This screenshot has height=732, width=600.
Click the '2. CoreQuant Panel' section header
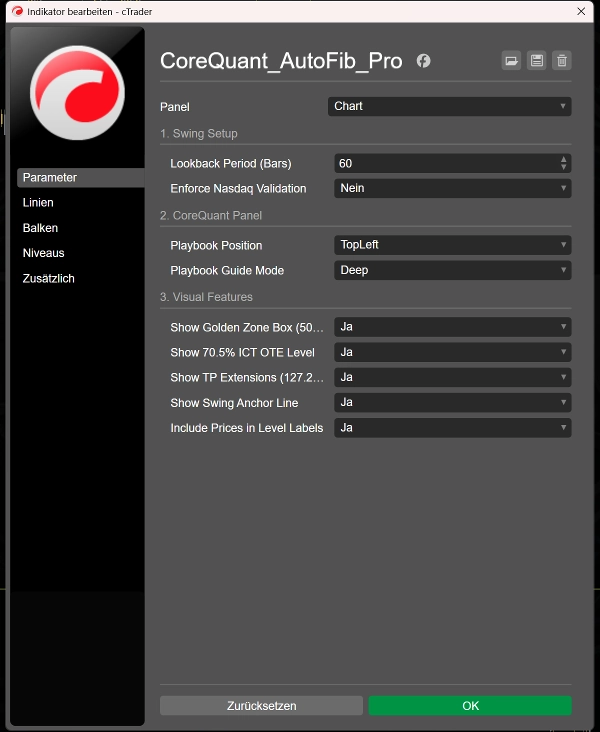211,216
